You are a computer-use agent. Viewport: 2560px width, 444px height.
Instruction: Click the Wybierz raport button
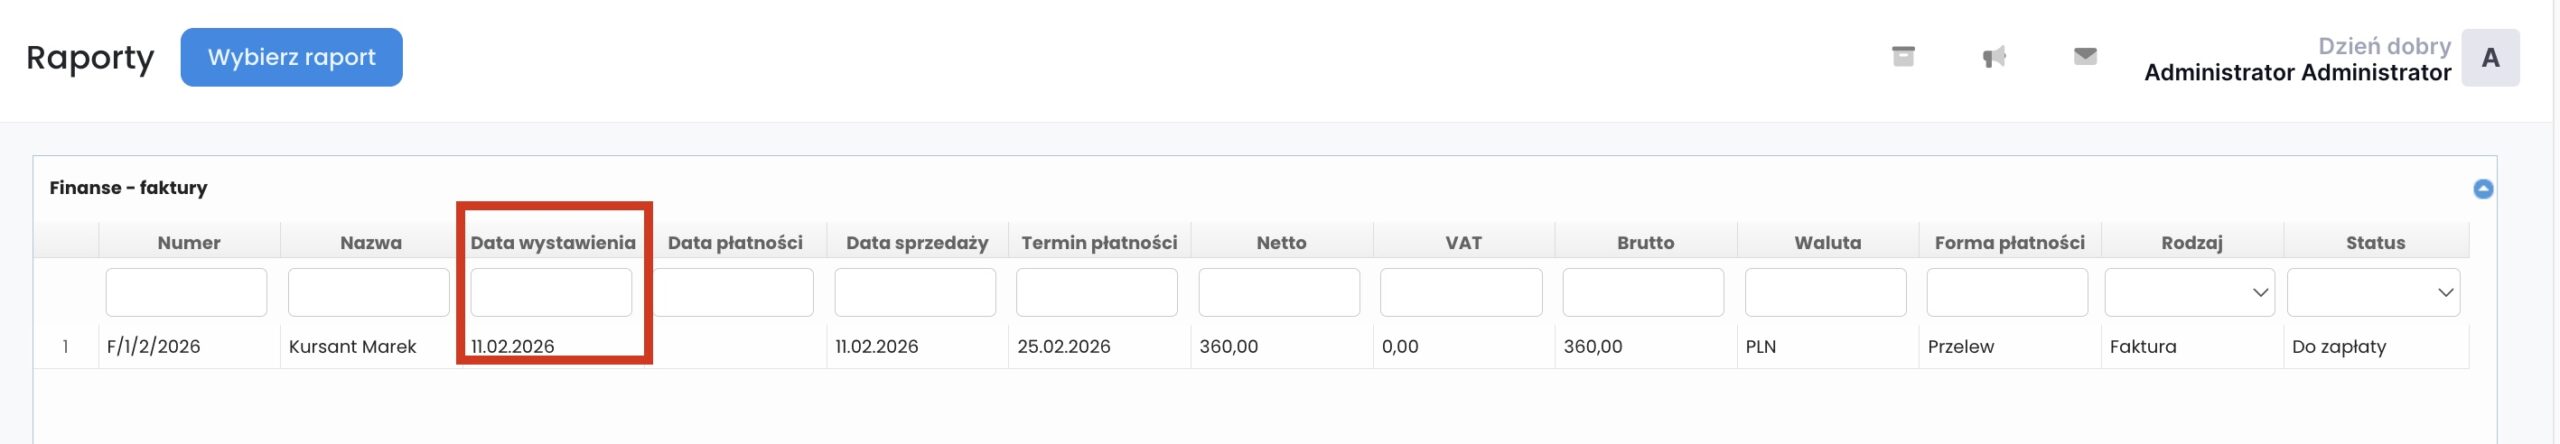tap(291, 57)
